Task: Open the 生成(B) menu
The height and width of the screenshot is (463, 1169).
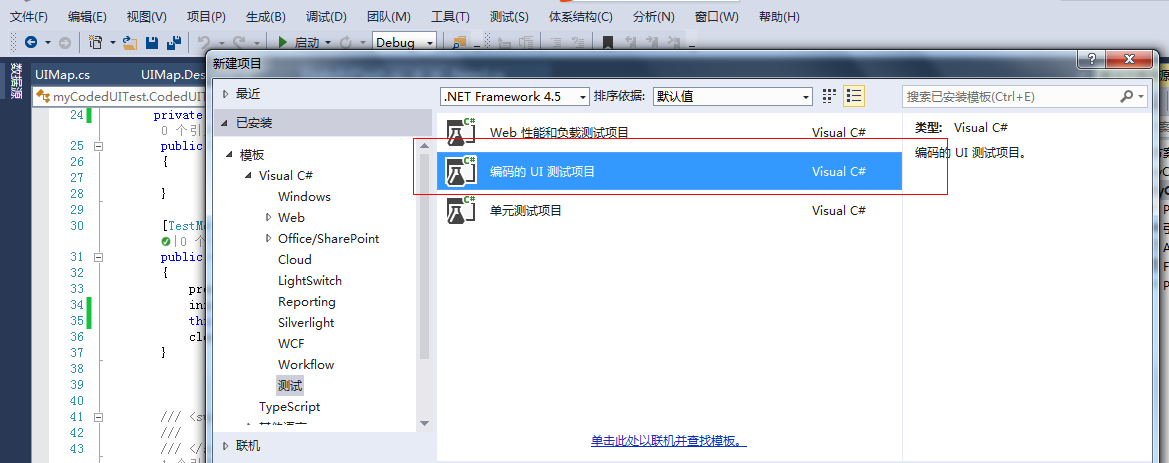Action: 266,16
